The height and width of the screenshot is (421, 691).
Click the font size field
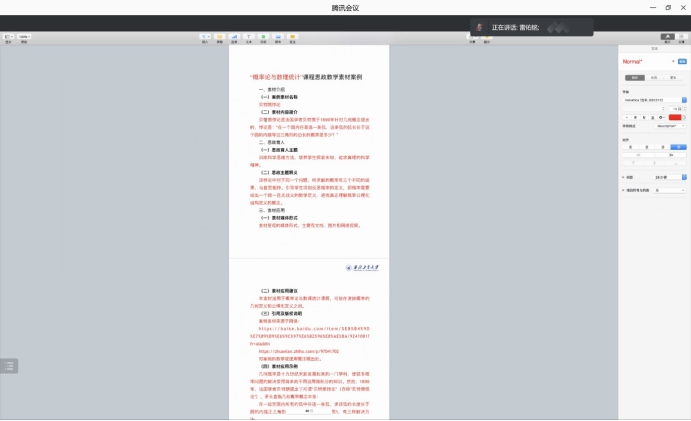point(676,108)
